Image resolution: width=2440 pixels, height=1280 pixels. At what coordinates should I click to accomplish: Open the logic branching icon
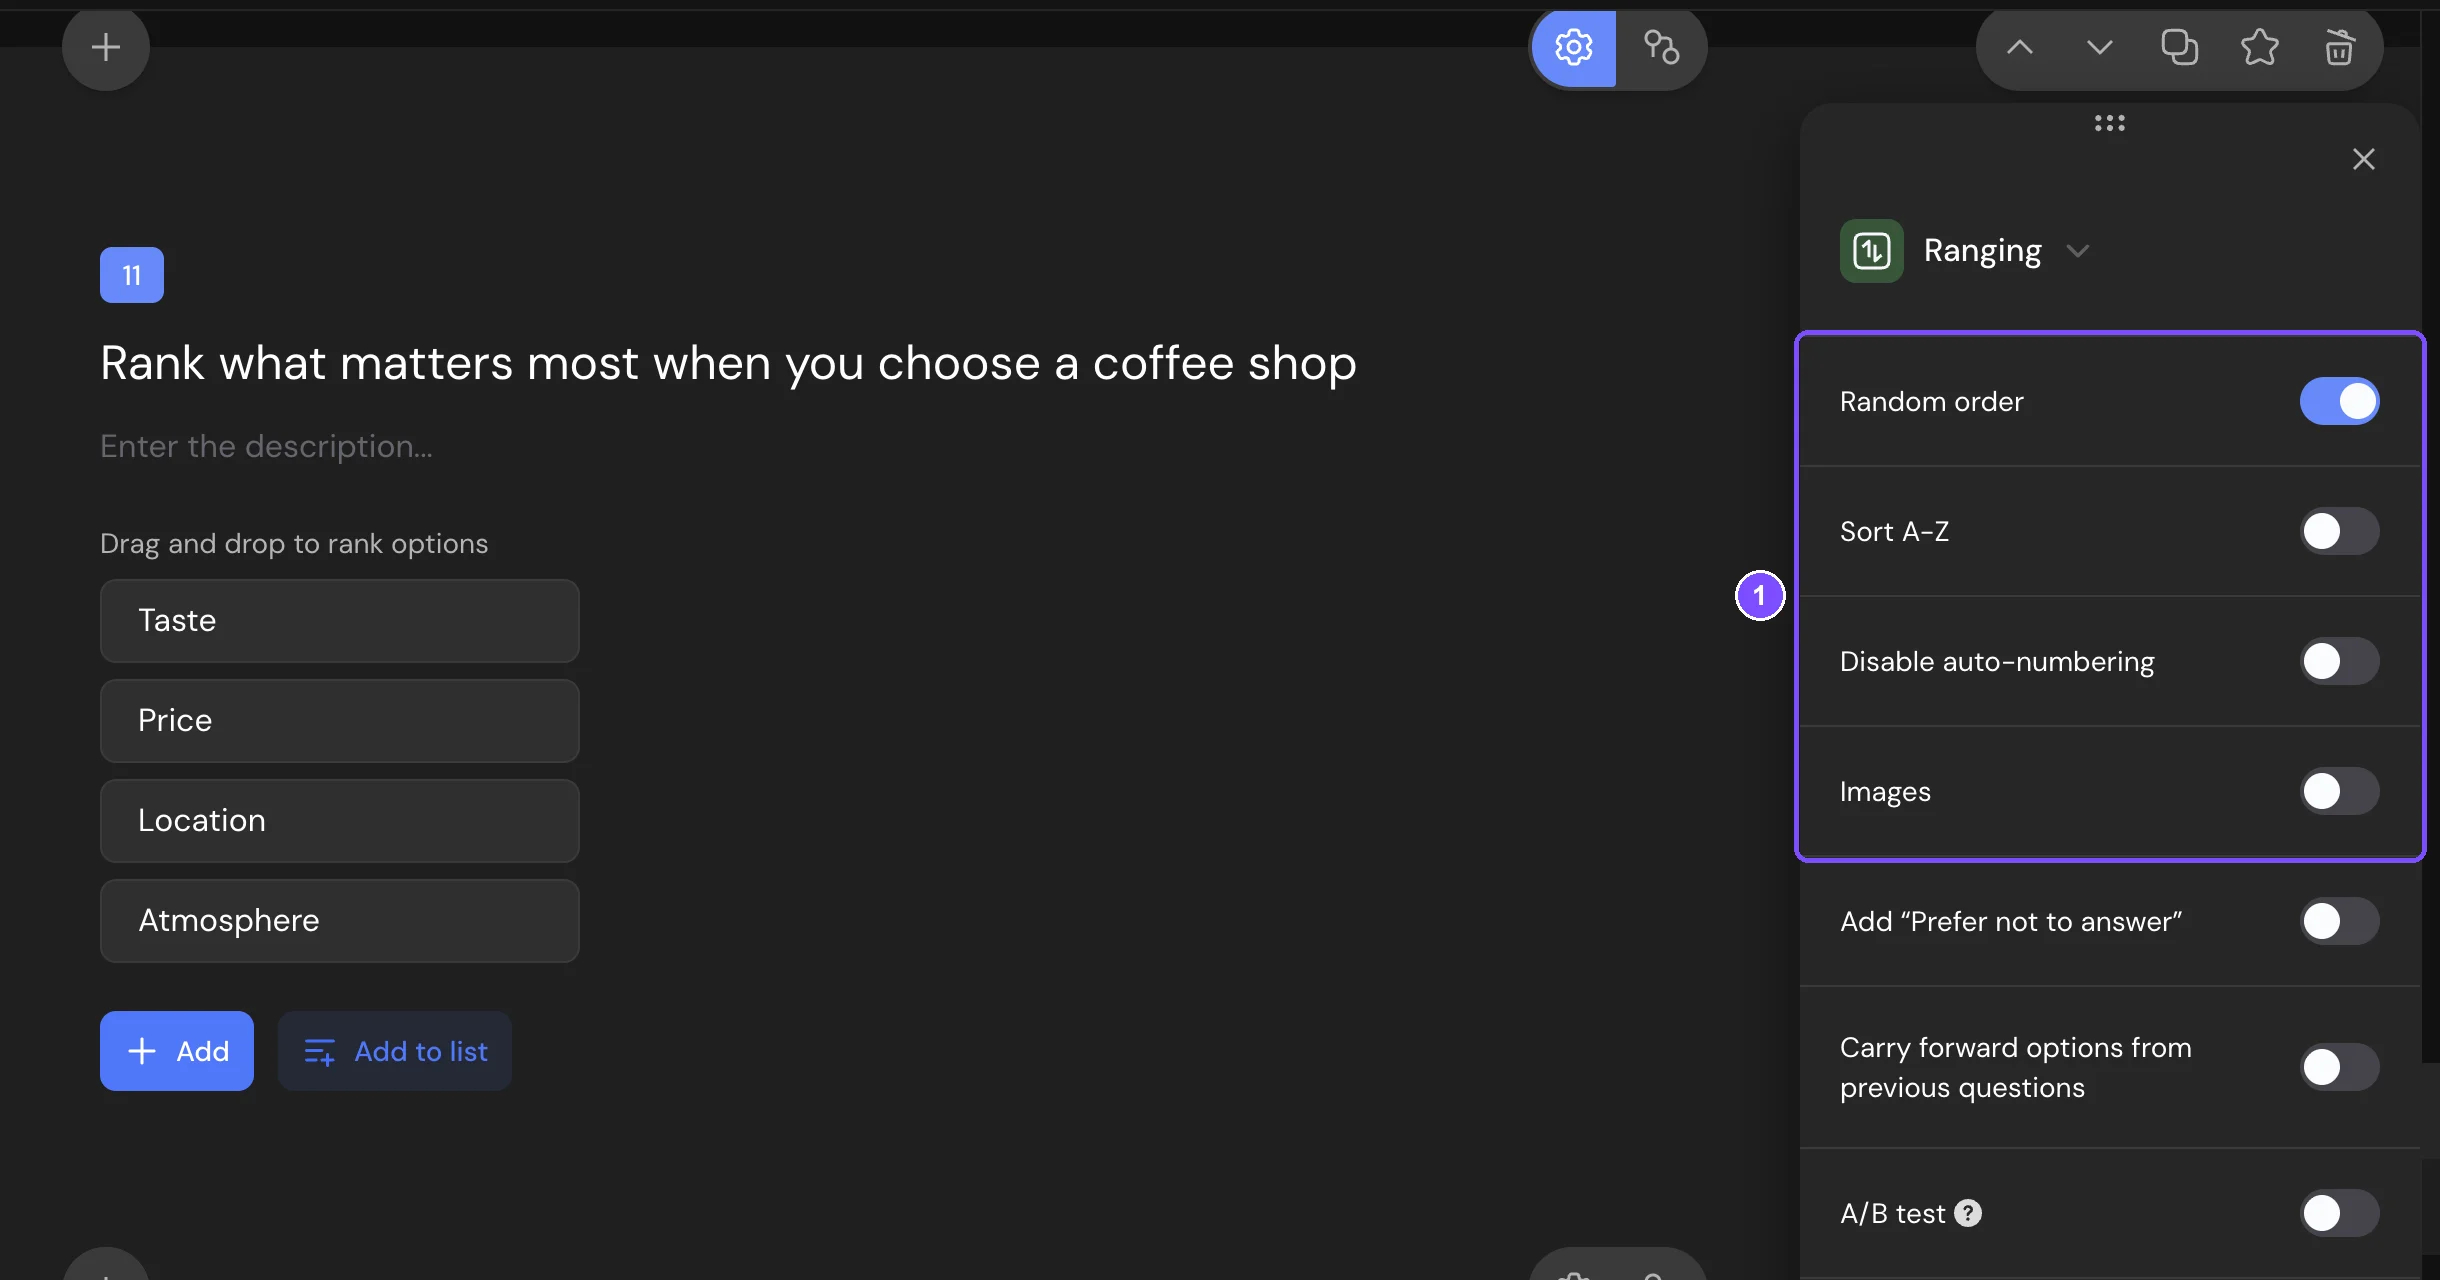click(1661, 47)
